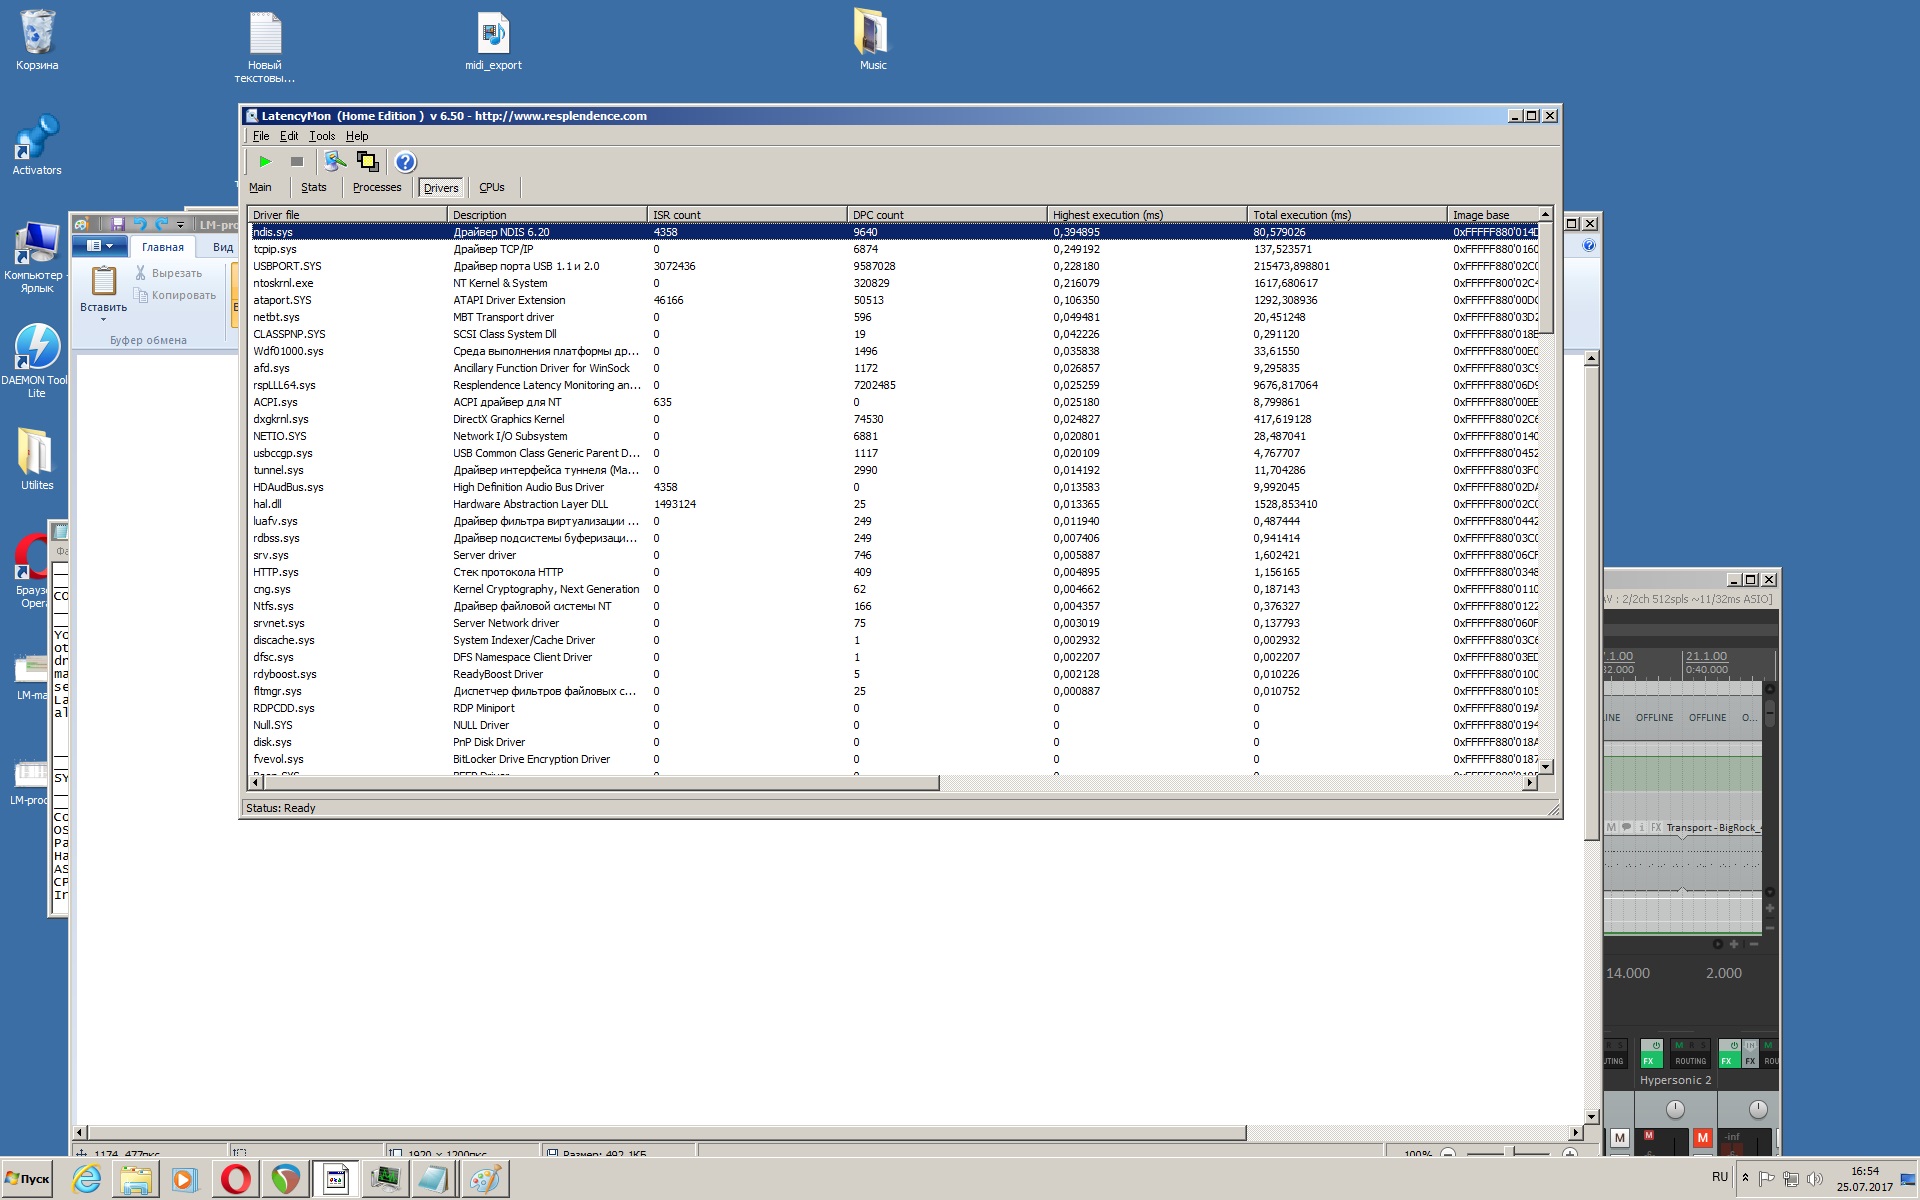Select the USBPORT.SYS driver row
This screenshot has width=1920, height=1200.
pos(287,266)
